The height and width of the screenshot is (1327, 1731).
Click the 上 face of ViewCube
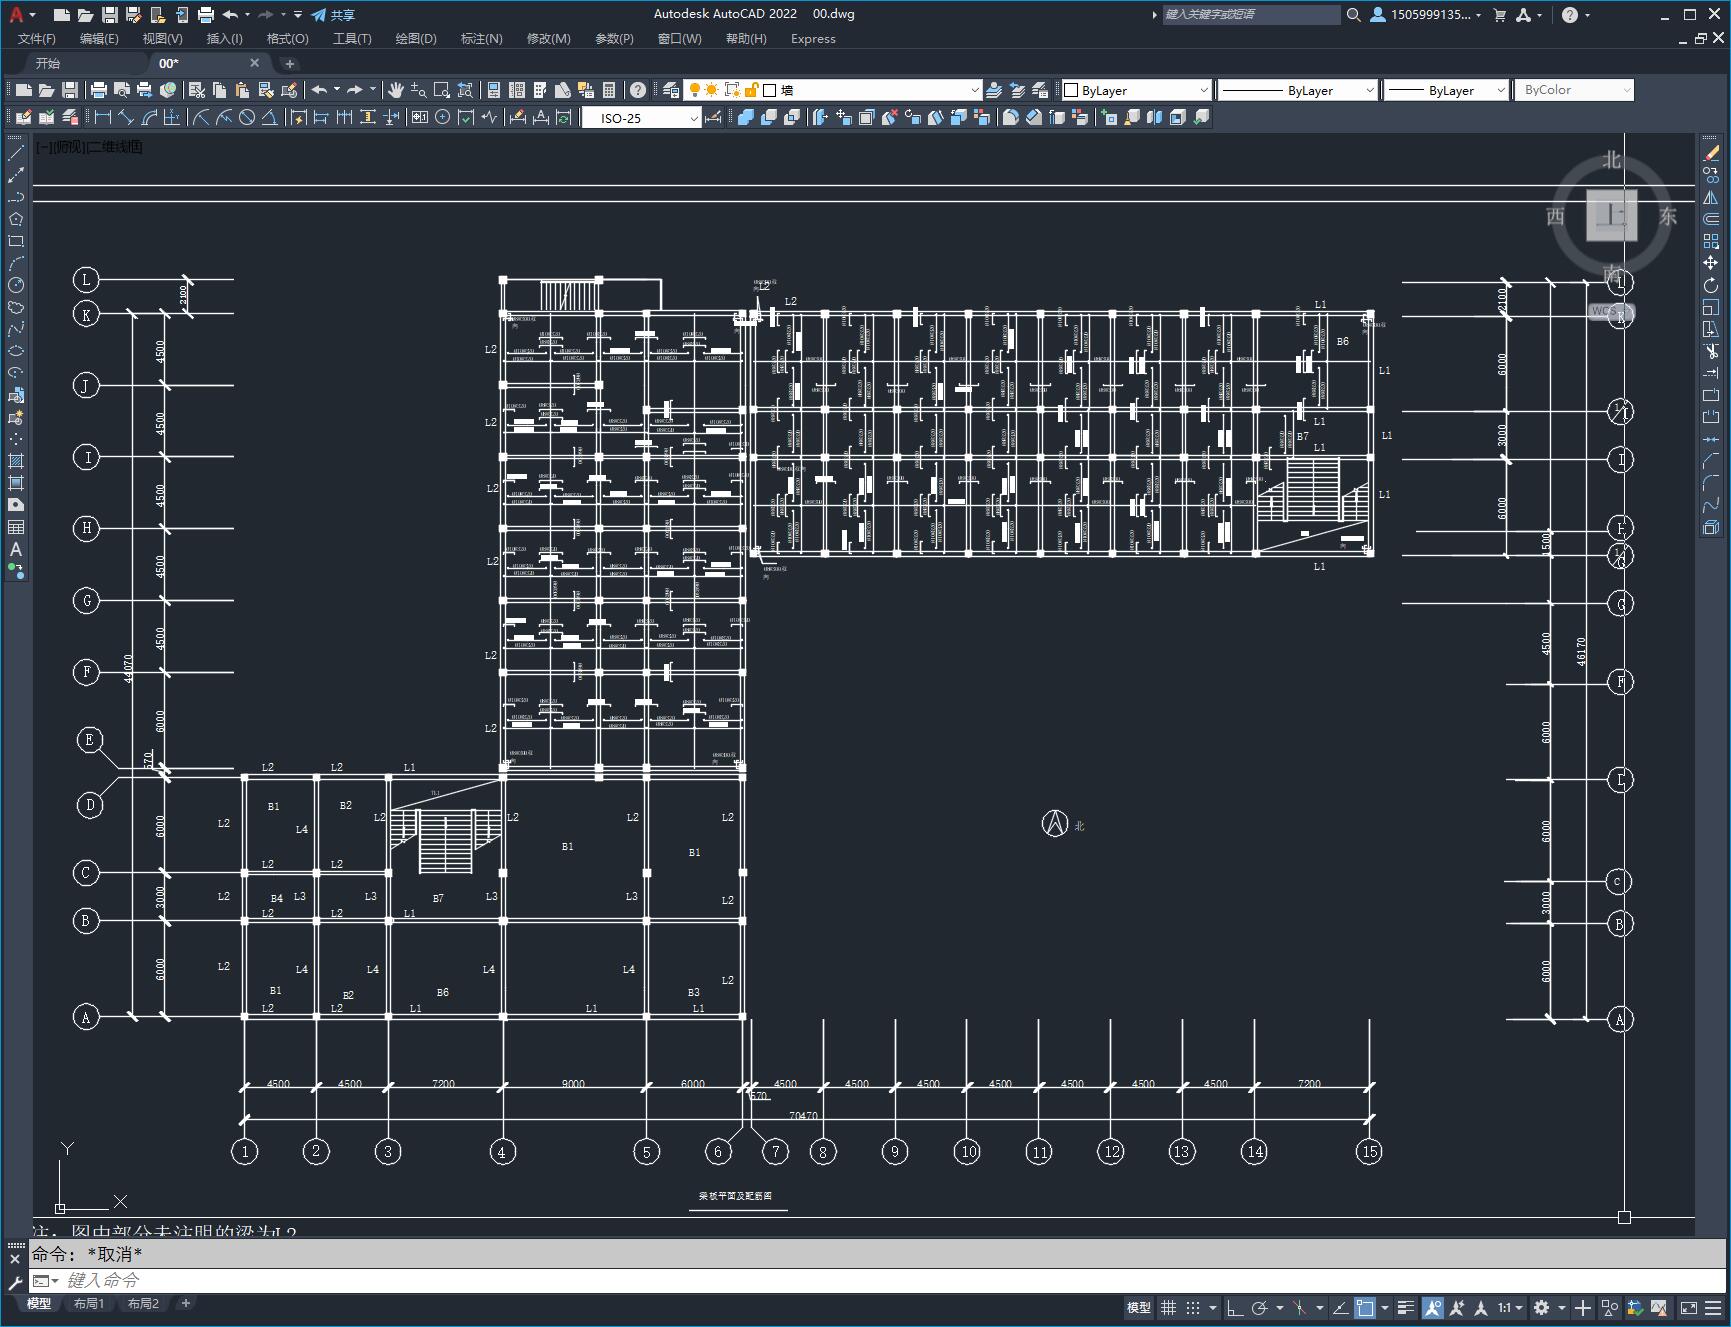click(x=1611, y=215)
